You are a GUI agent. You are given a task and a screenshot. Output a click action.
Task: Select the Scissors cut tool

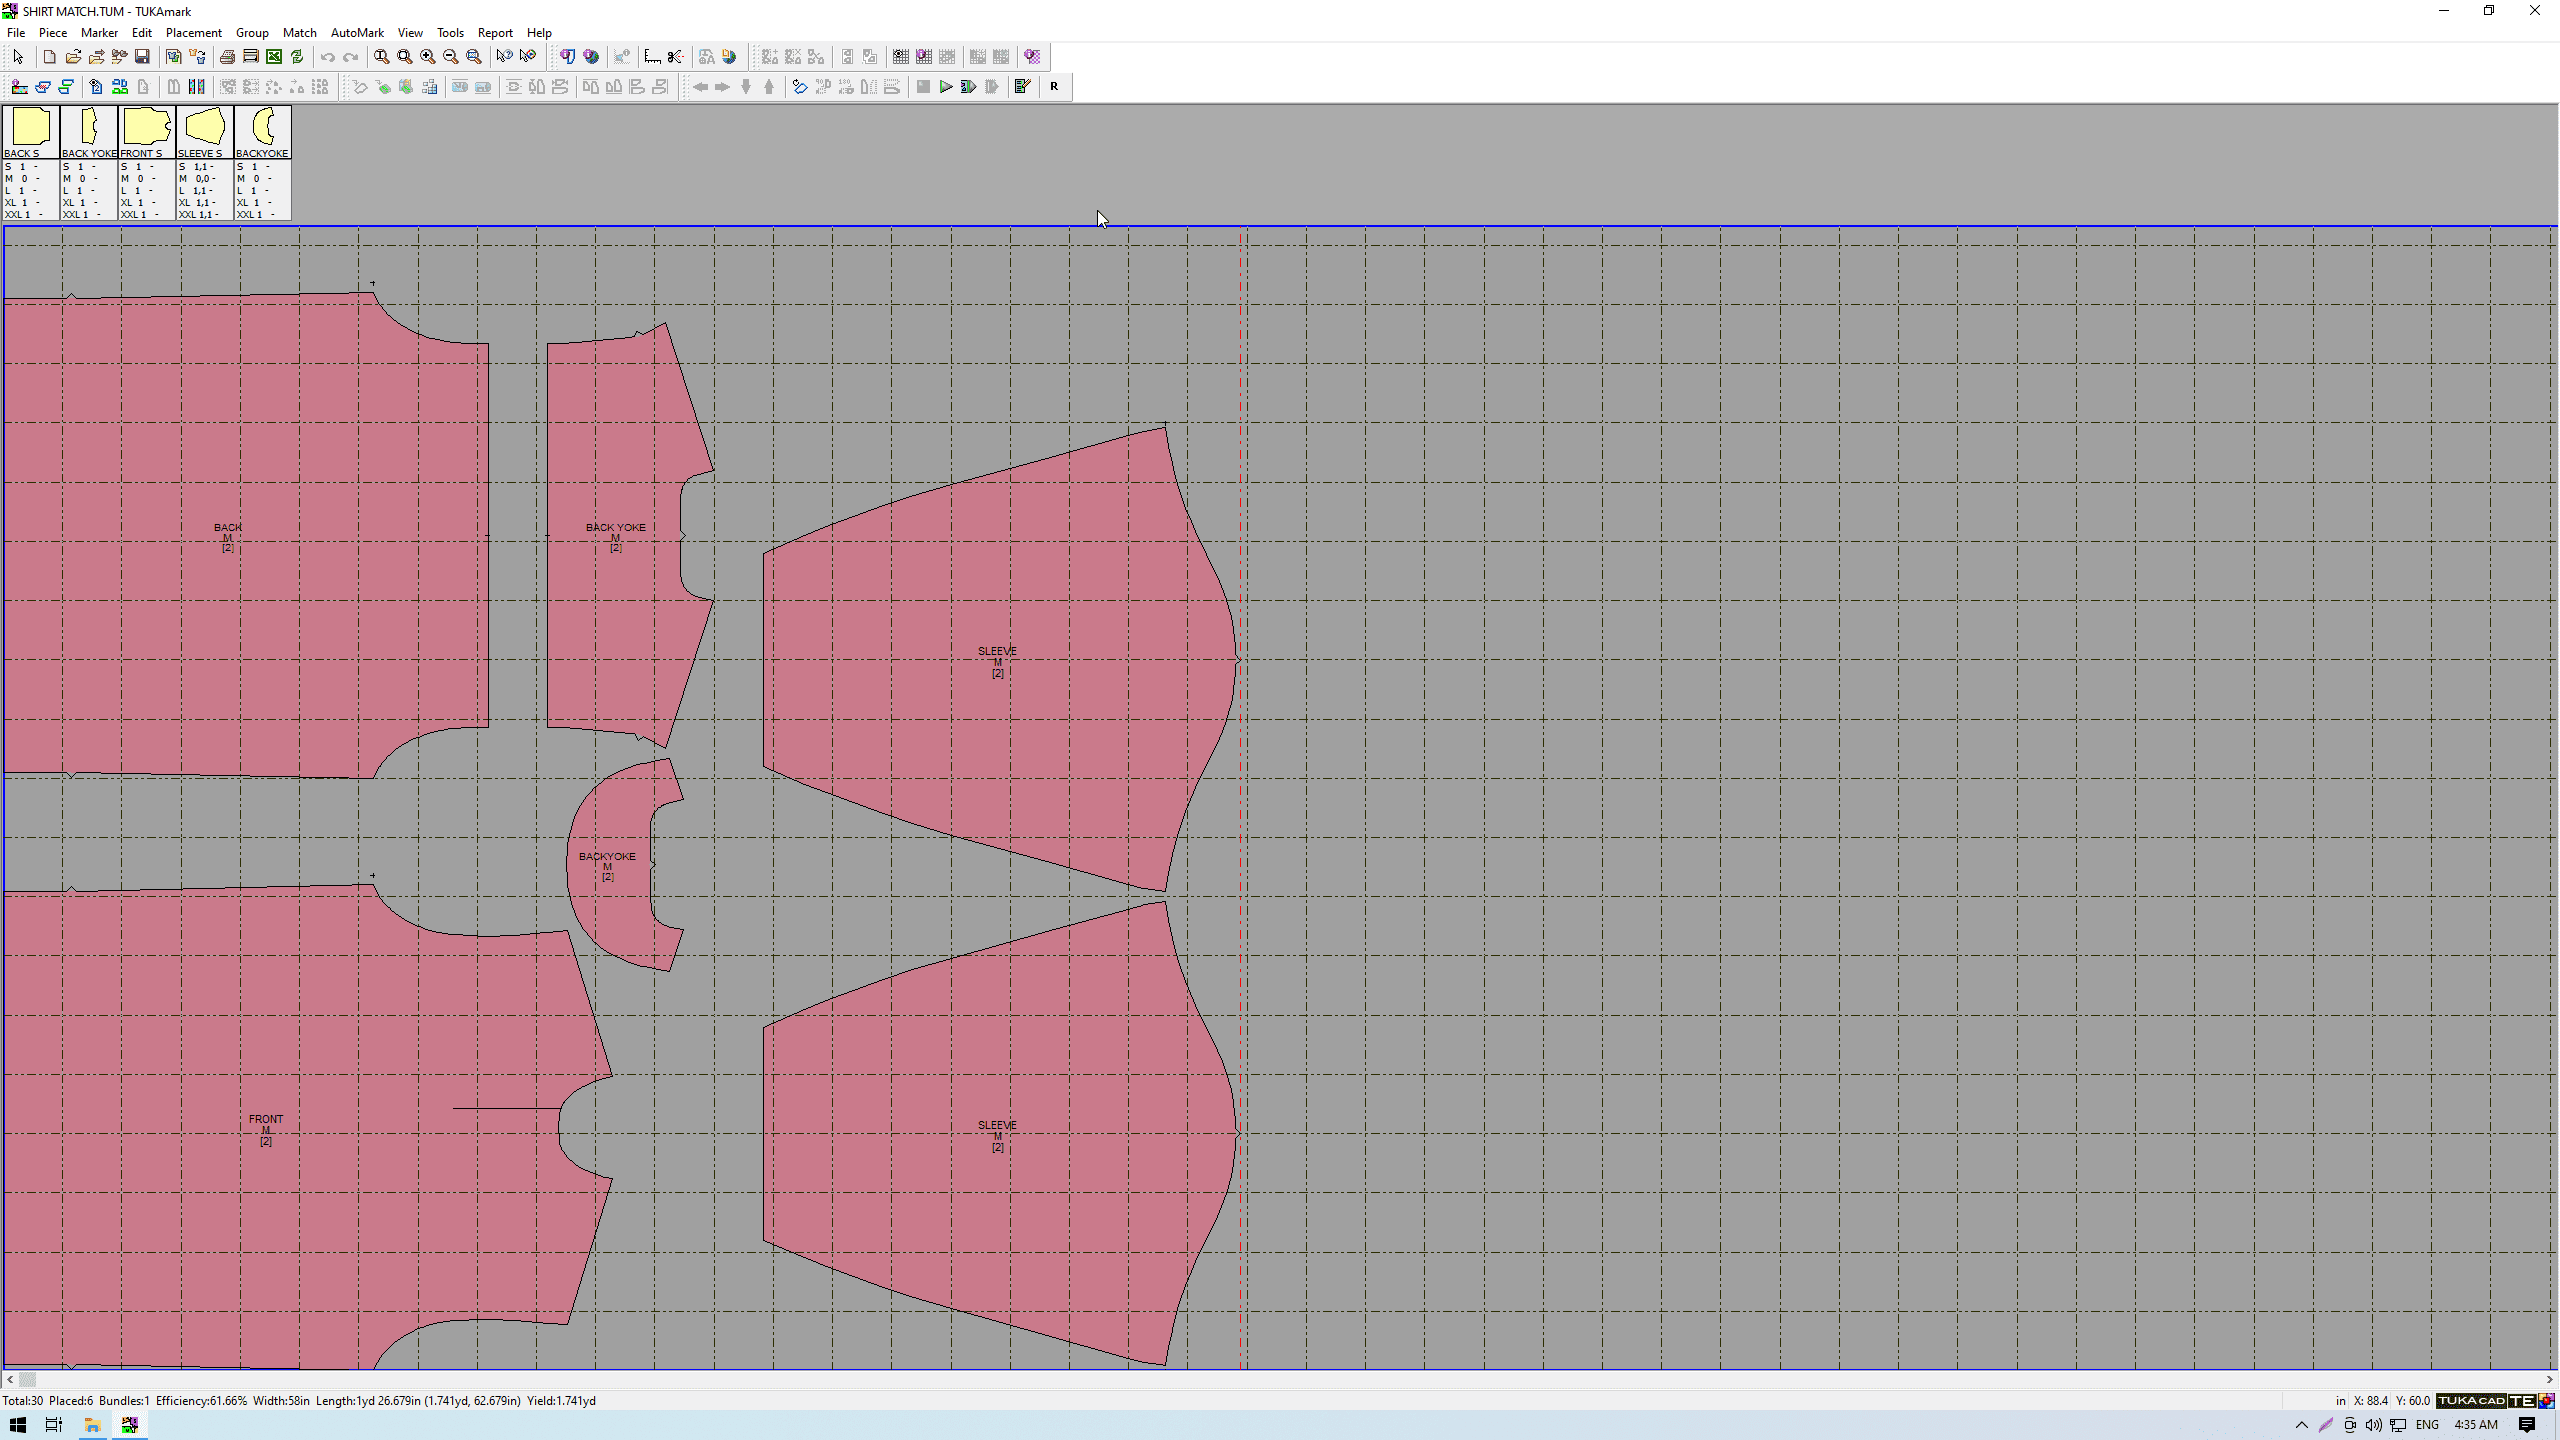pyautogui.click(x=676, y=57)
